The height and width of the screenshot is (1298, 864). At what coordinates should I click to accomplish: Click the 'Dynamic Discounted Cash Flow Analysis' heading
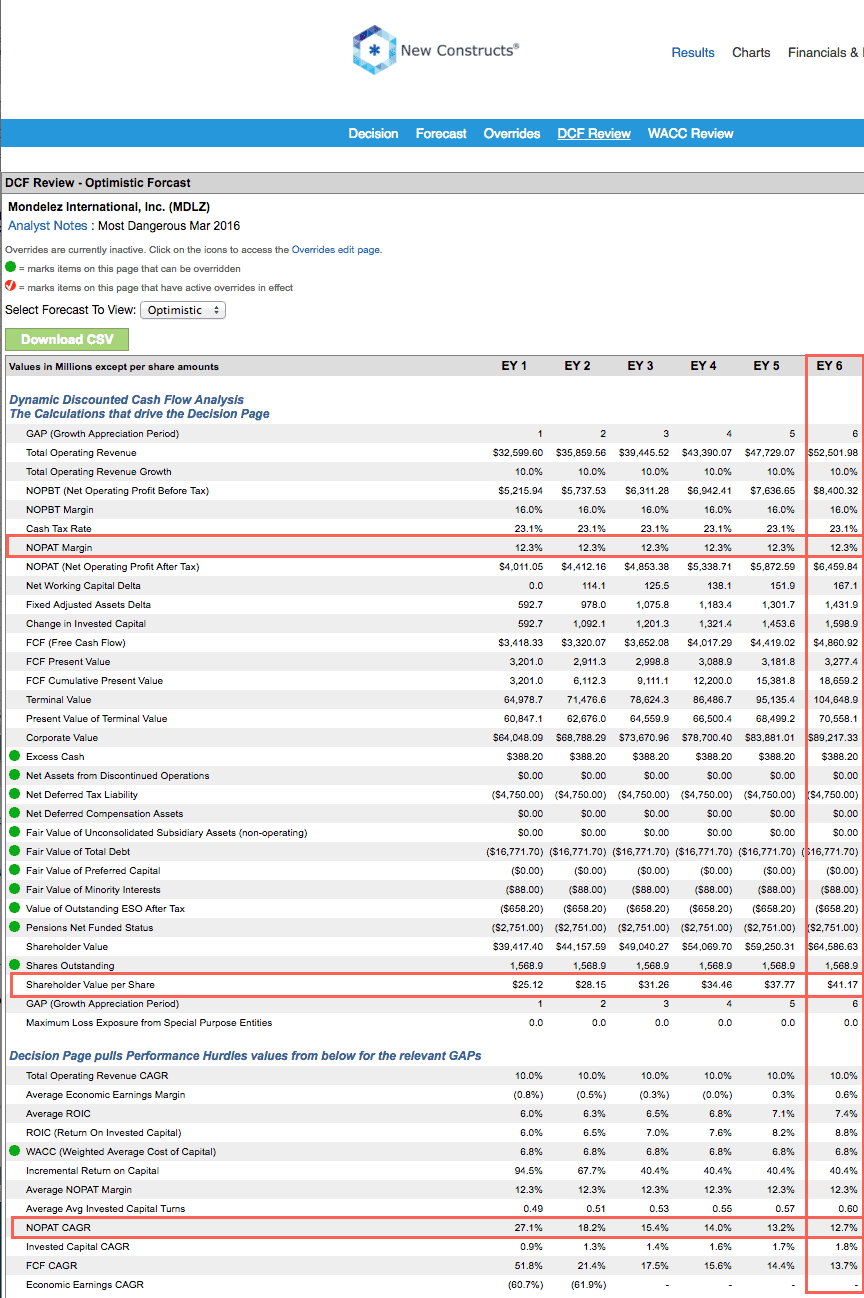(126, 400)
